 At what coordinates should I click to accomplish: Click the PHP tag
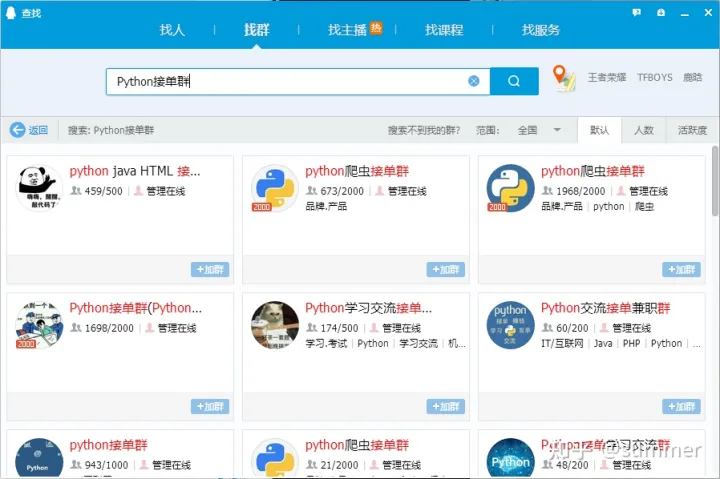631,344
